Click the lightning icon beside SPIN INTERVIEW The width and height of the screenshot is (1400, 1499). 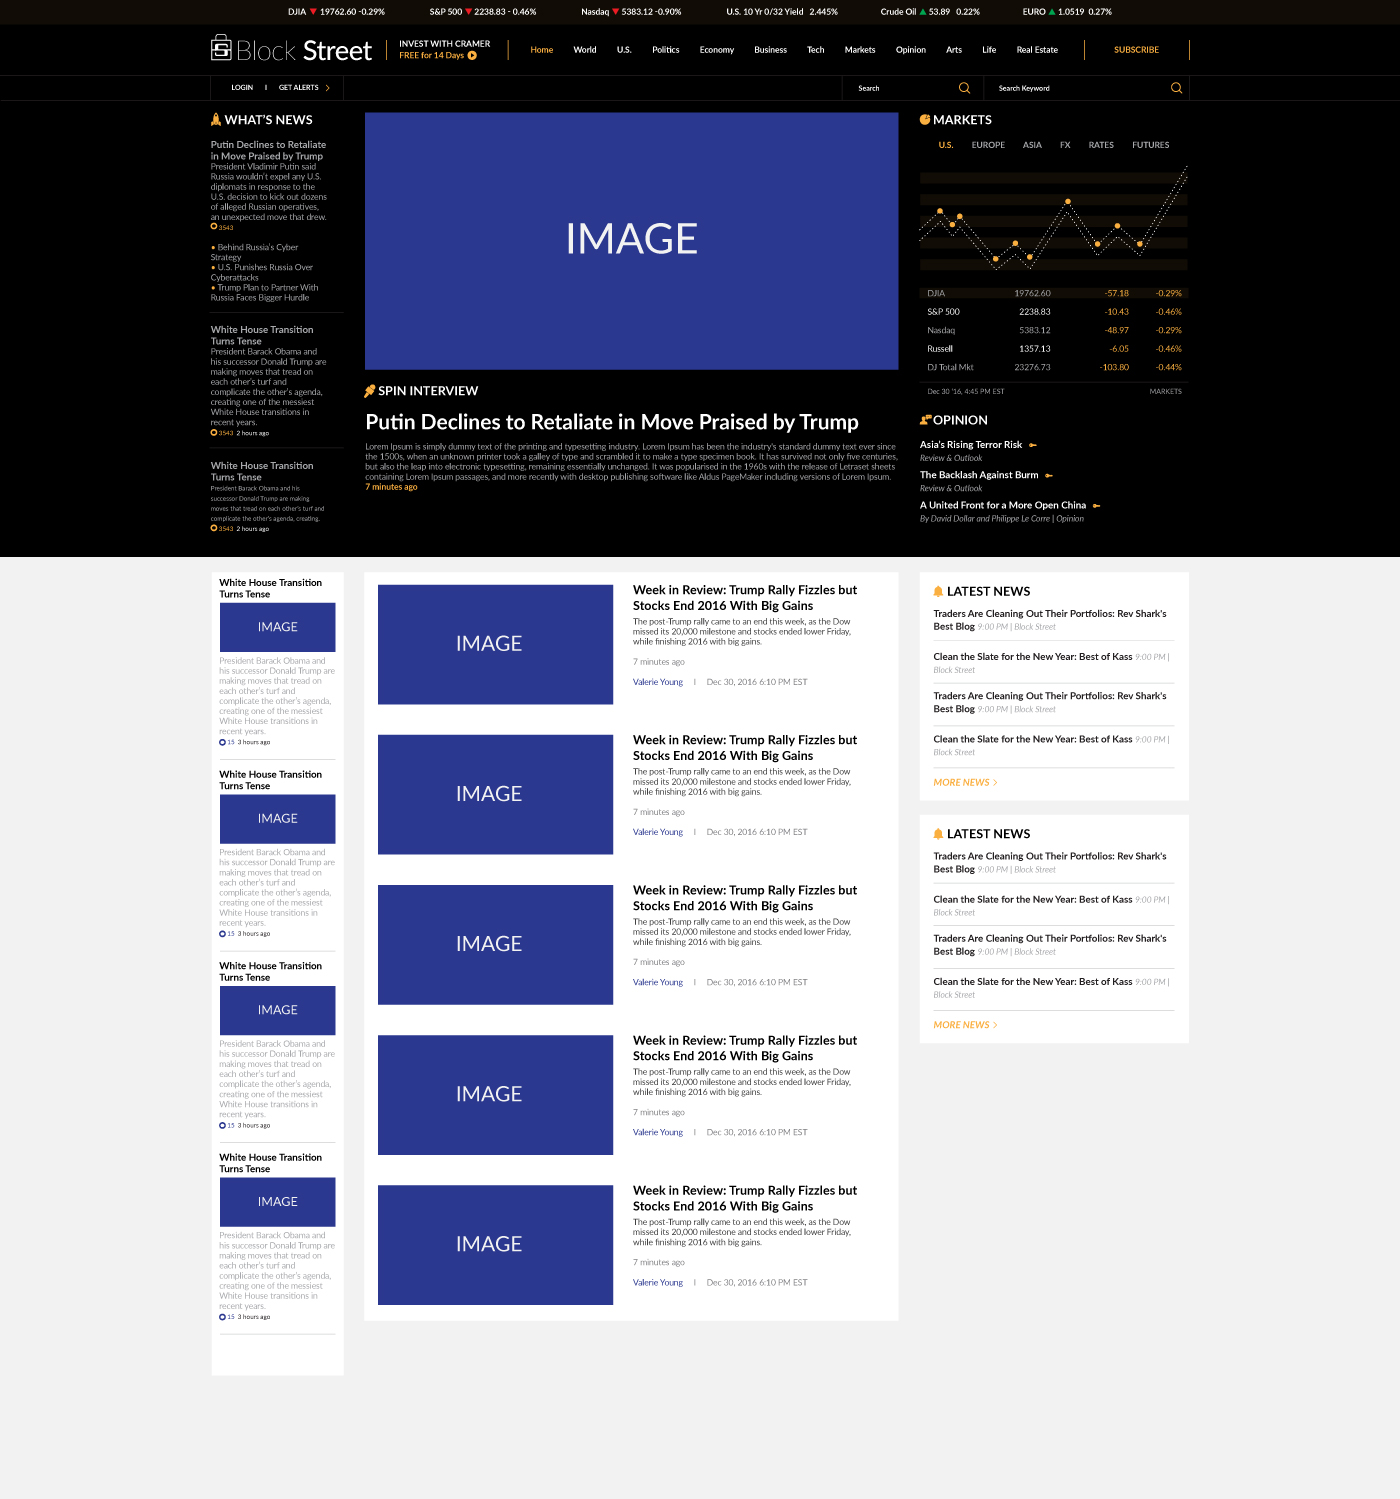click(370, 390)
